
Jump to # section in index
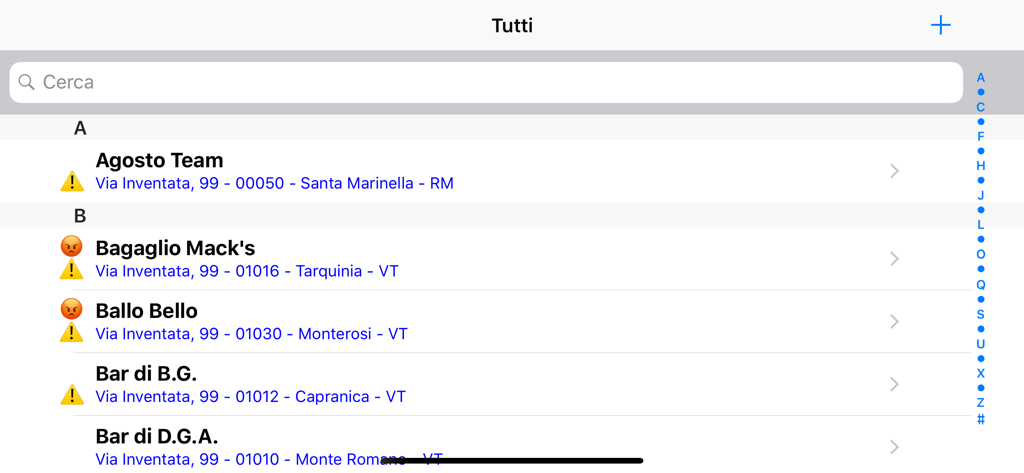(x=981, y=419)
